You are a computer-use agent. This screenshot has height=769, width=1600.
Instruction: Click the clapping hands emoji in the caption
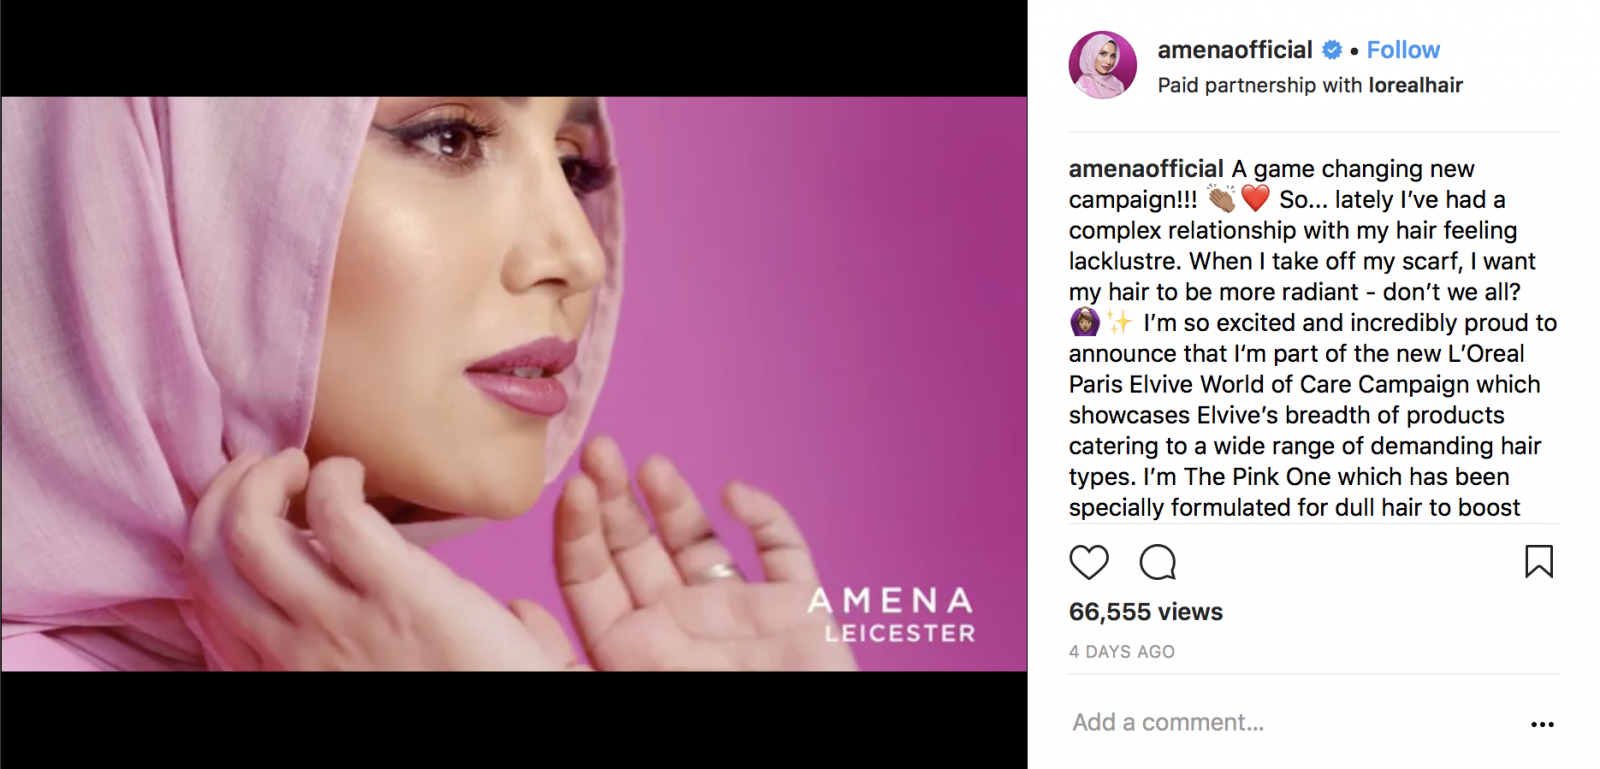1221,199
